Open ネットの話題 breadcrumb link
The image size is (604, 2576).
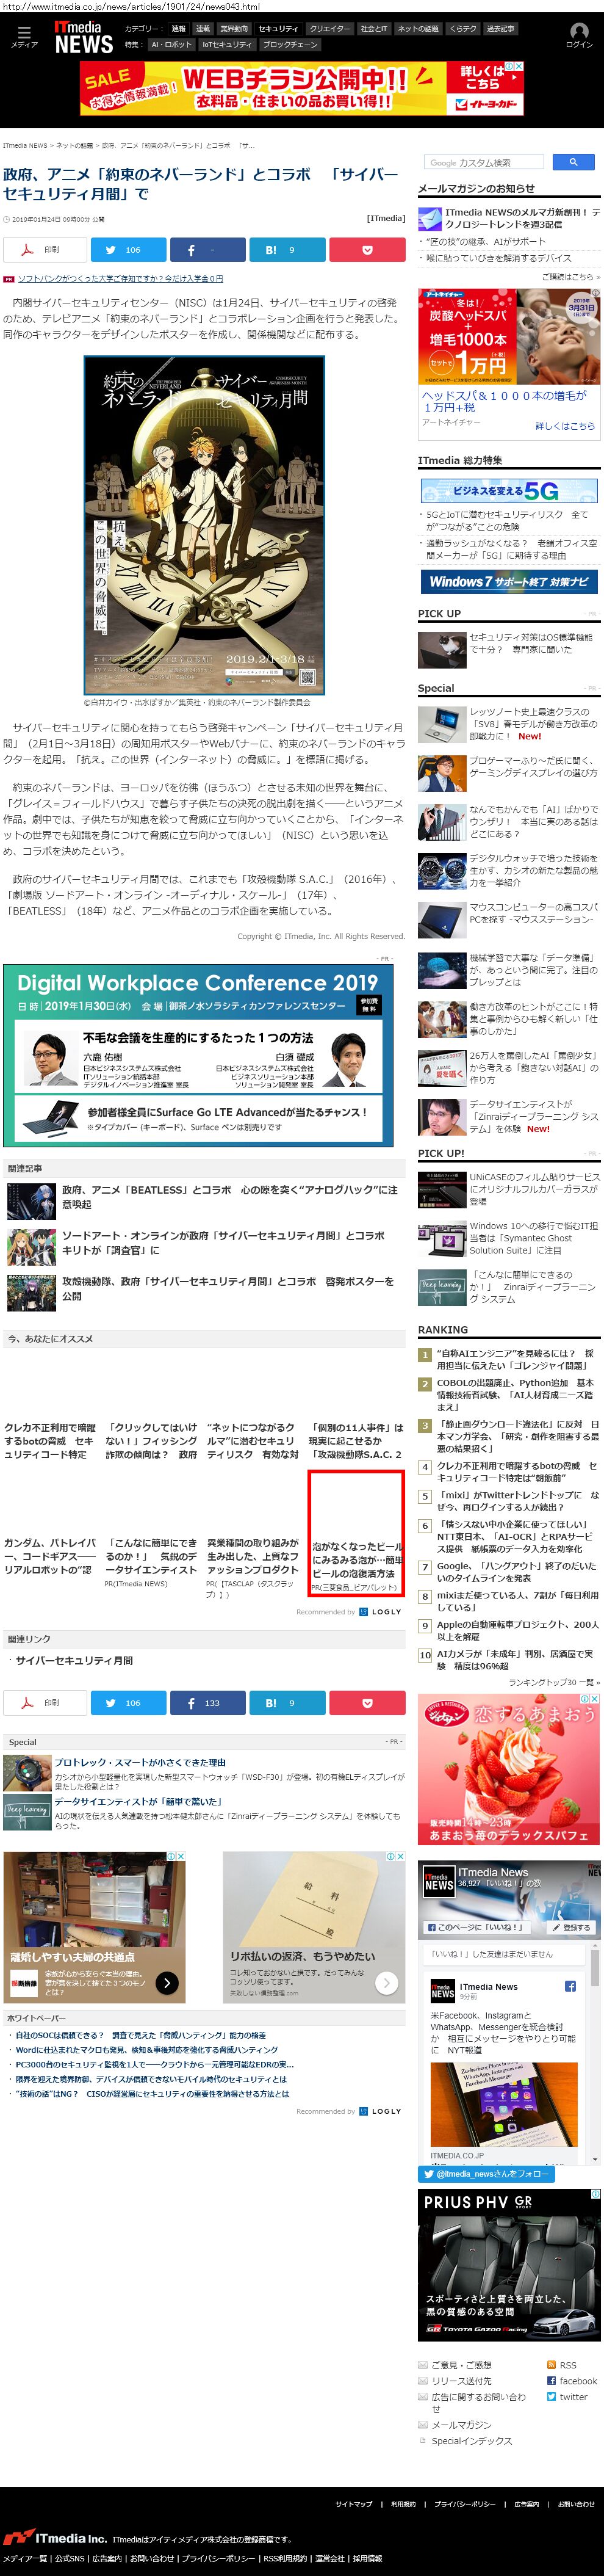[74, 146]
